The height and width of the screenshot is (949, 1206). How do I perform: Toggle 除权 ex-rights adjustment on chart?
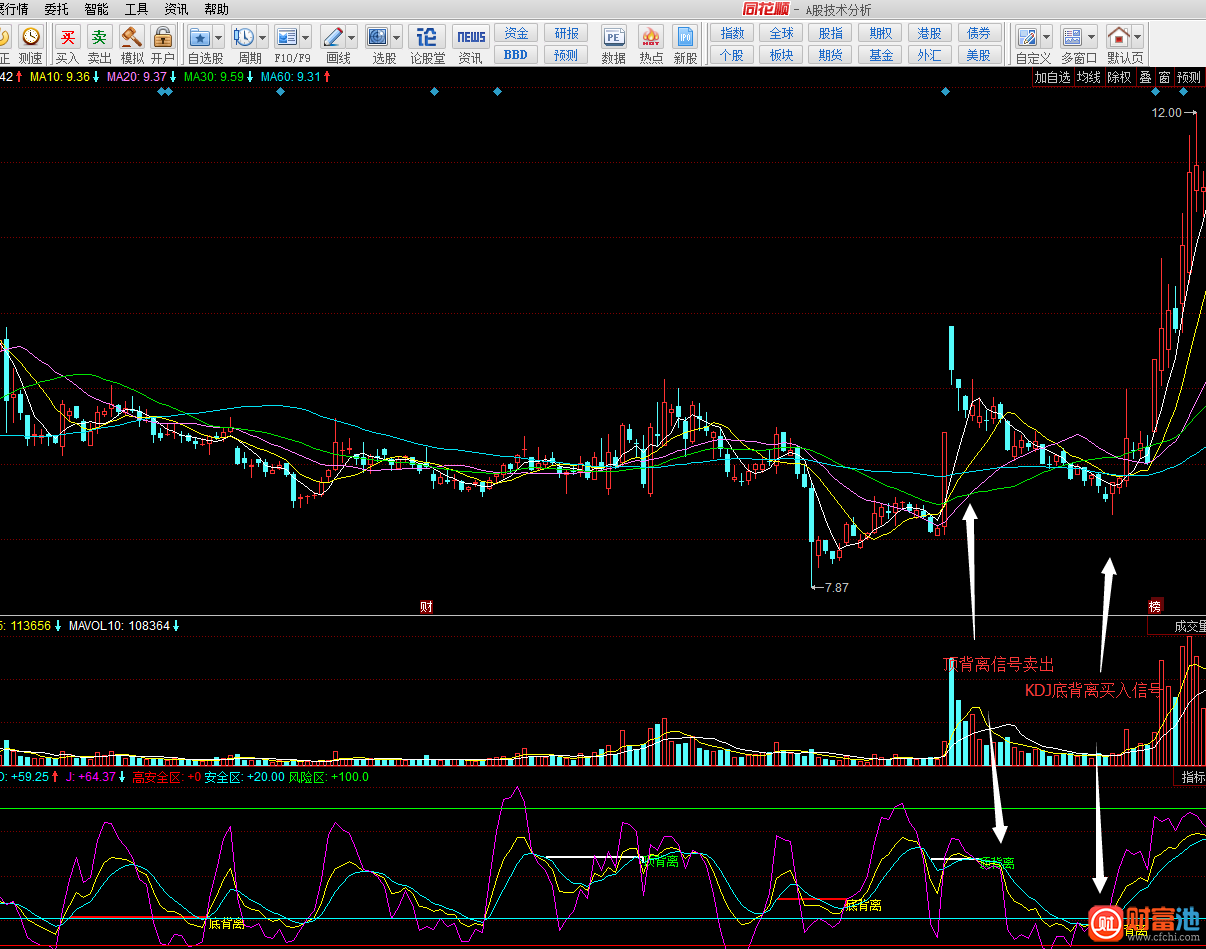tap(1119, 77)
